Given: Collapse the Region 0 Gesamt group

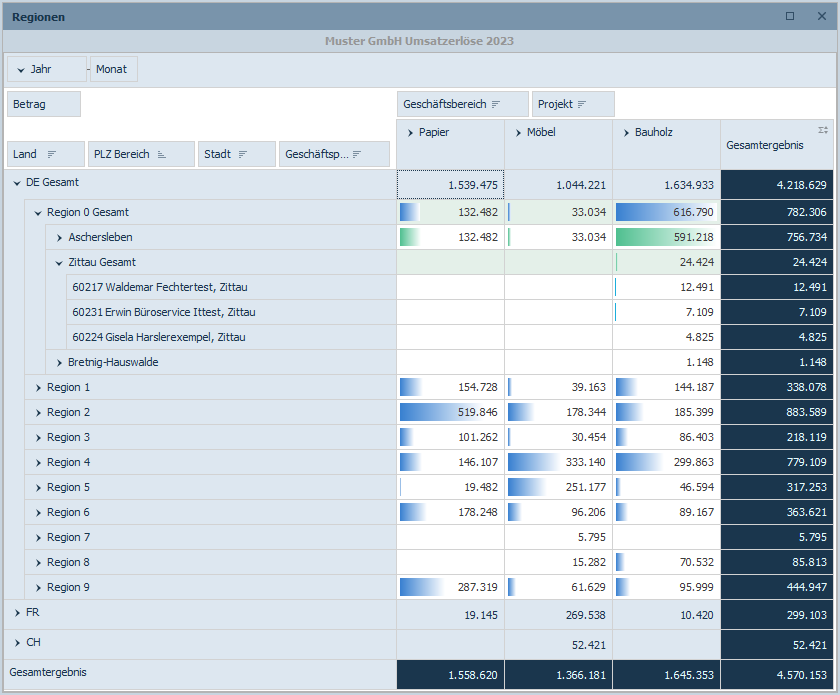Looking at the screenshot, I should tap(38, 213).
